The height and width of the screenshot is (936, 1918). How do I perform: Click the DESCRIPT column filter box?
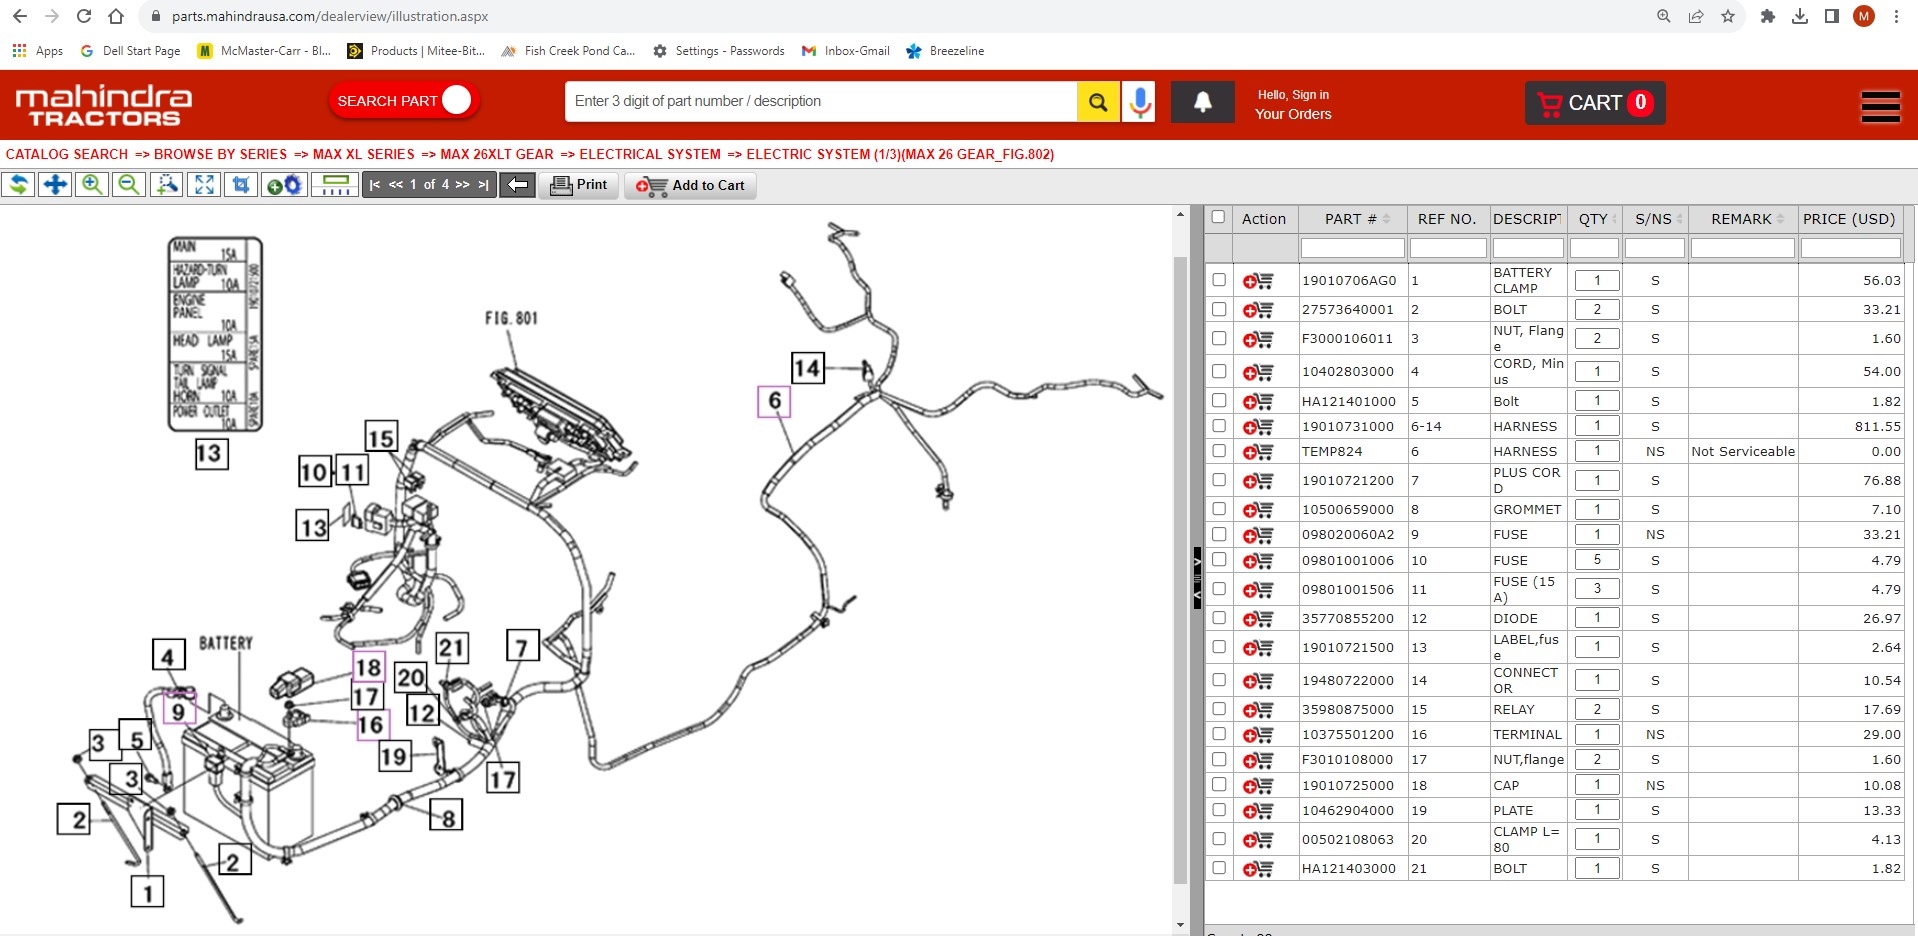(x=1528, y=248)
